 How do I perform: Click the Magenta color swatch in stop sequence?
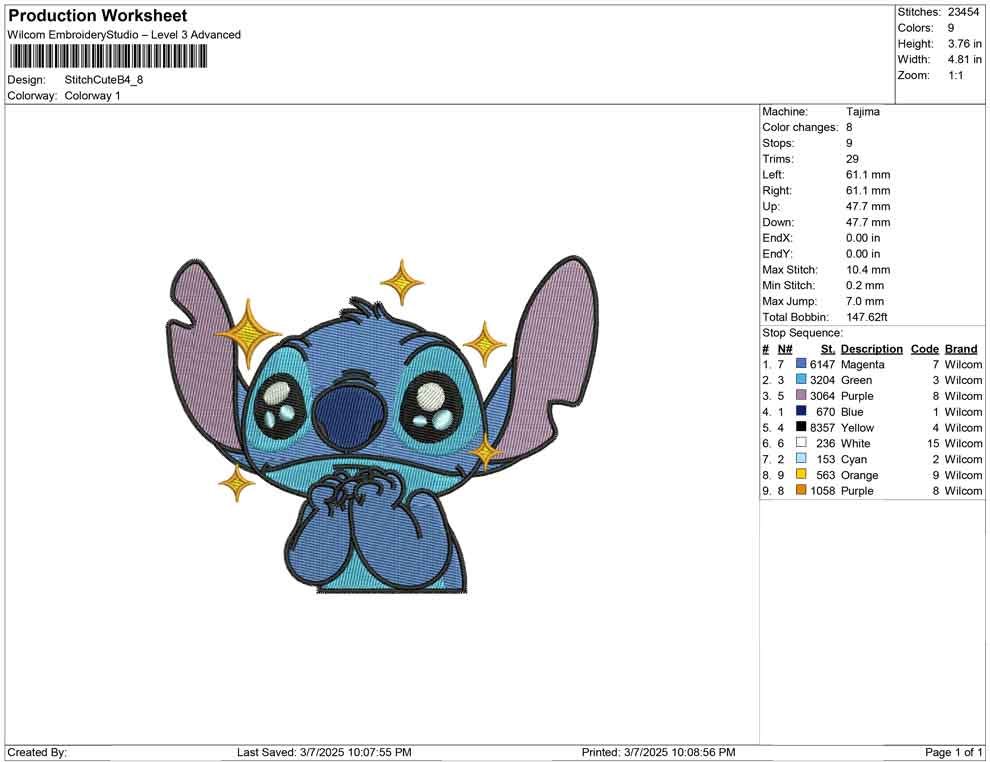tap(801, 364)
